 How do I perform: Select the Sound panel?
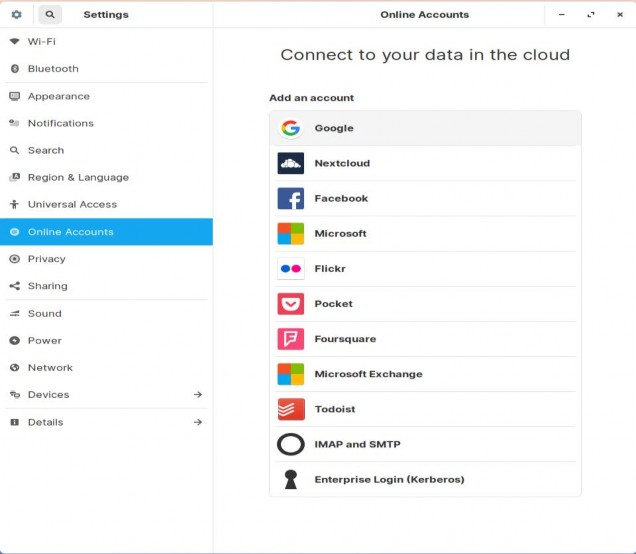coord(44,314)
